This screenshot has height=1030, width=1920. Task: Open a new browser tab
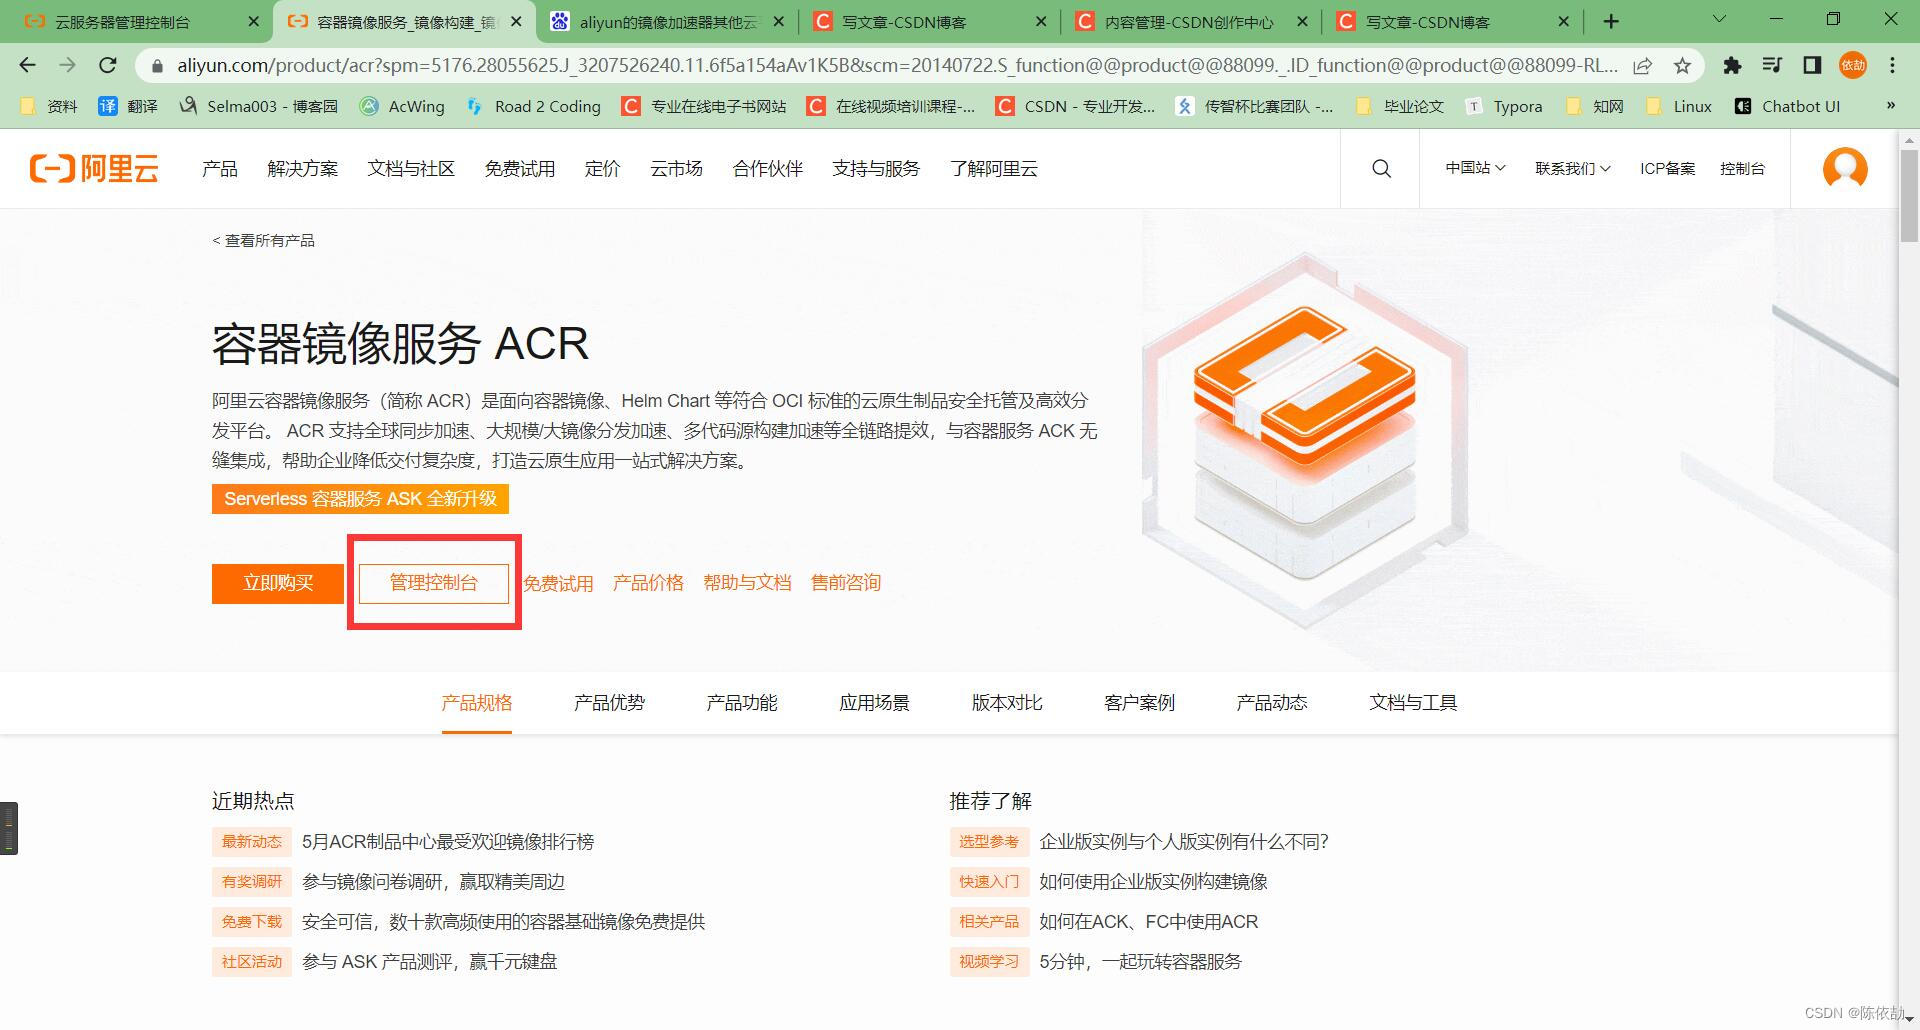1611,21
